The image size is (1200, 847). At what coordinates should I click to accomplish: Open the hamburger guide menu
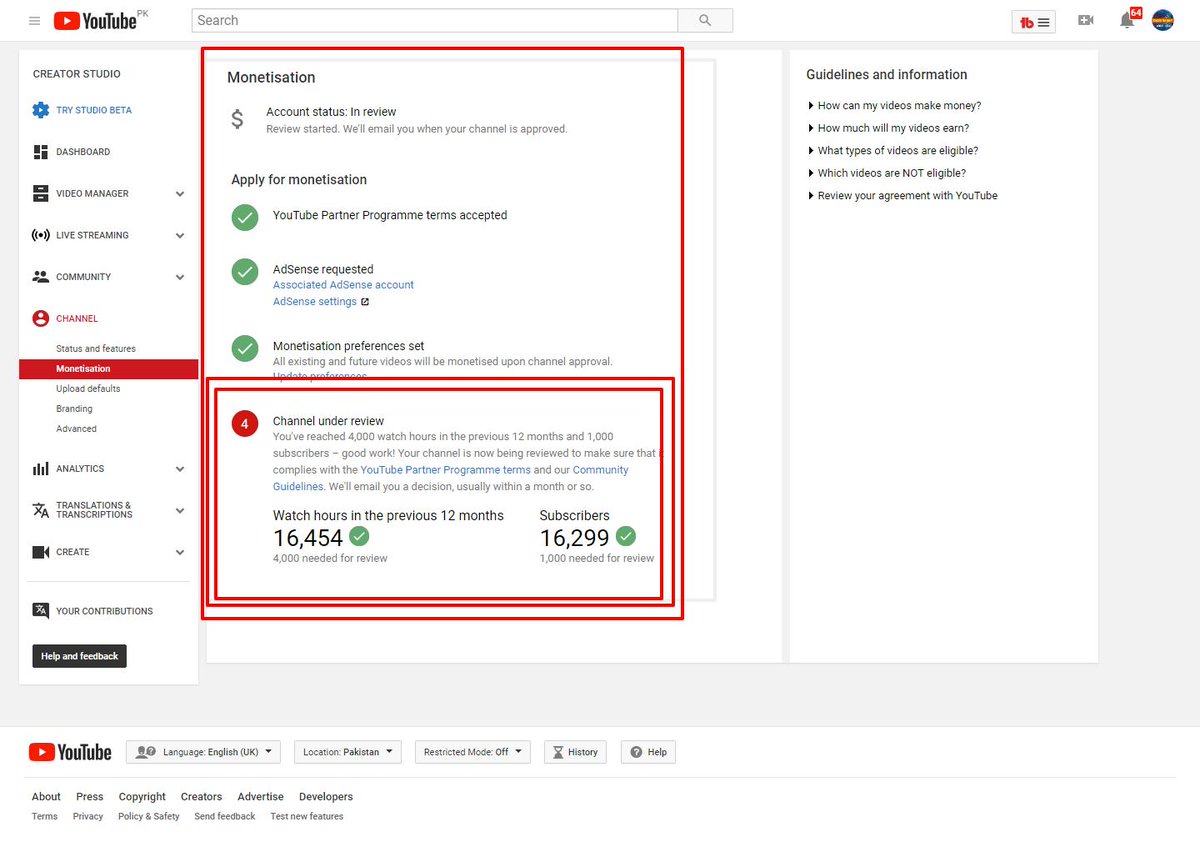(x=35, y=20)
